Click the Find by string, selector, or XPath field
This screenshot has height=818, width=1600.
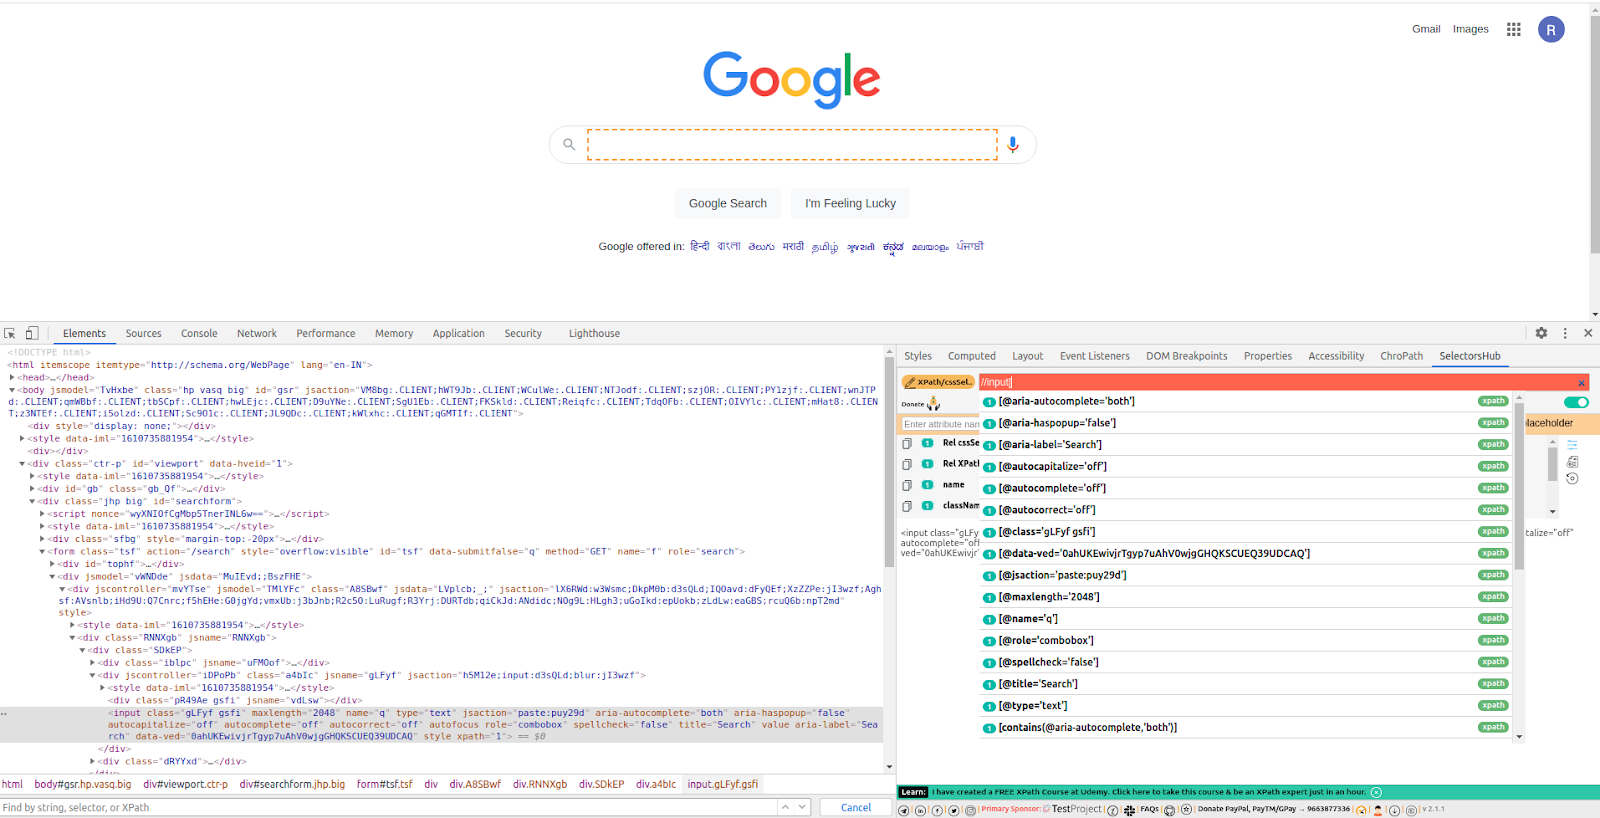coord(388,807)
